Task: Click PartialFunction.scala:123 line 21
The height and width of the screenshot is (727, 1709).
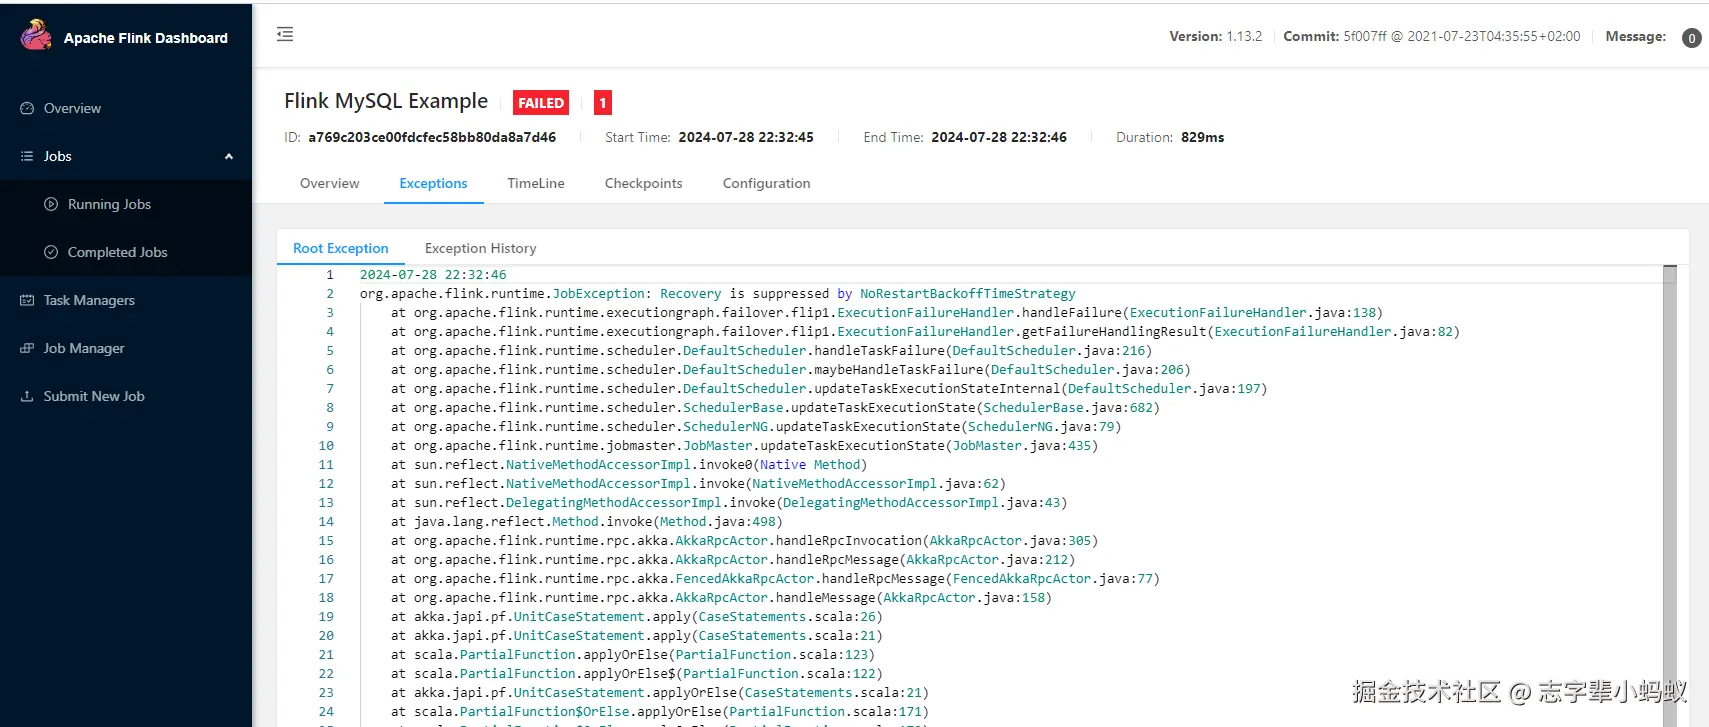Action: click(771, 654)
